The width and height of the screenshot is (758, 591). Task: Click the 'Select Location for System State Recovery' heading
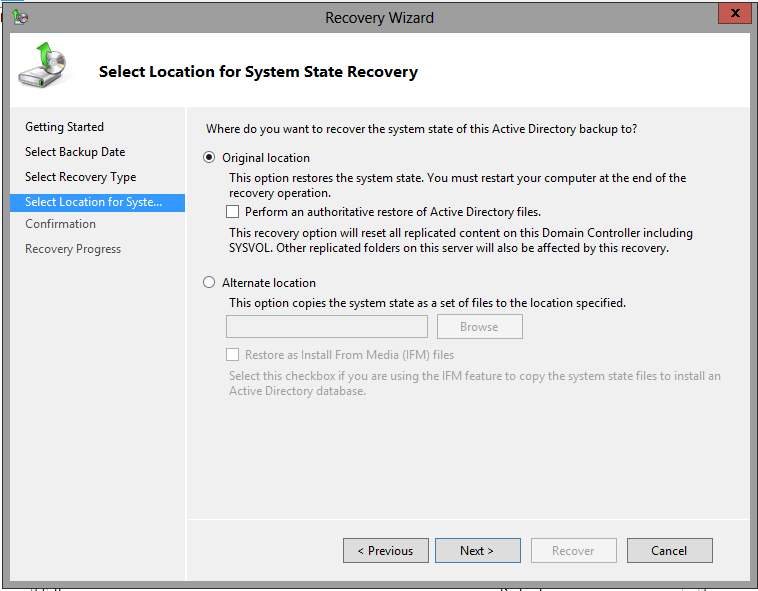258,72
